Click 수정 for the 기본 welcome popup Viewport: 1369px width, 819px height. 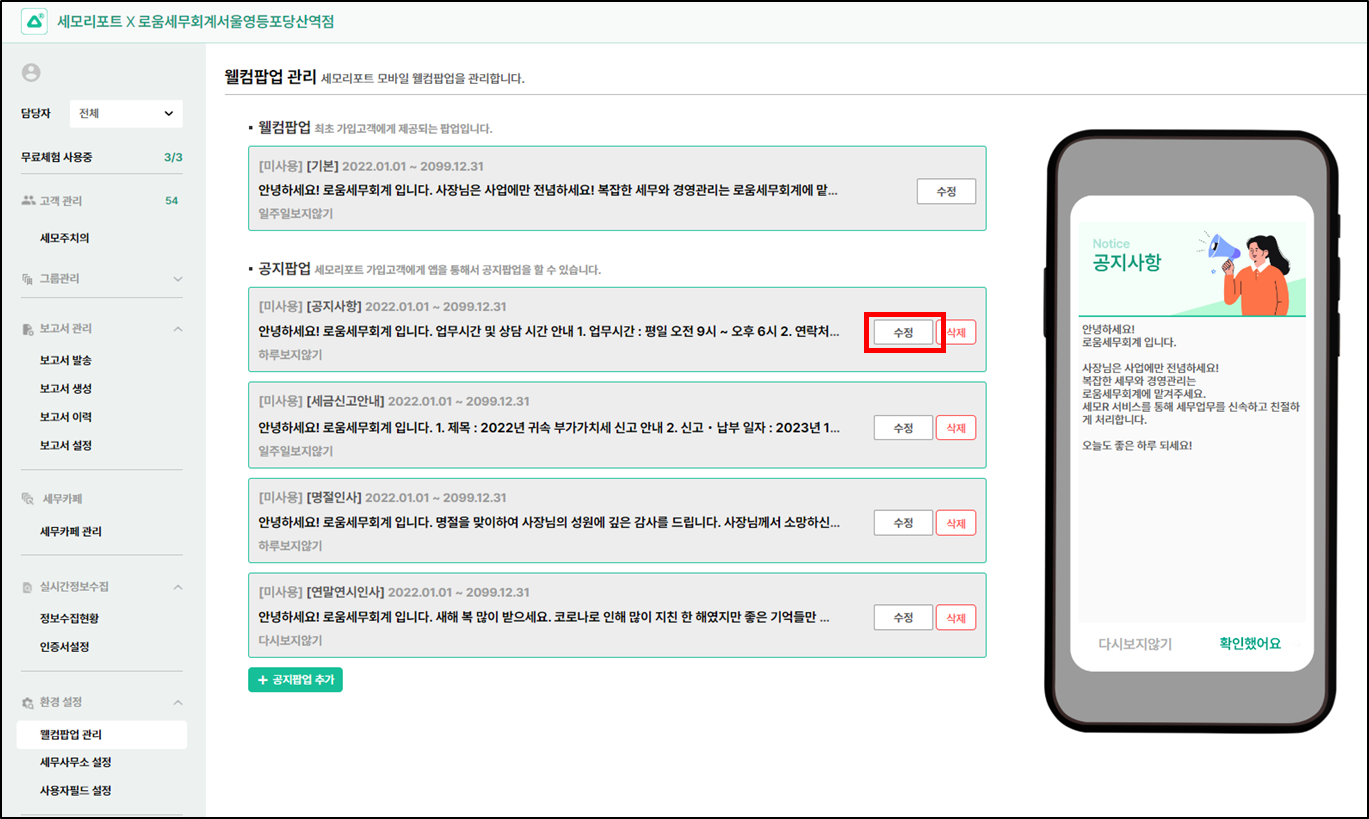point(945,191)
